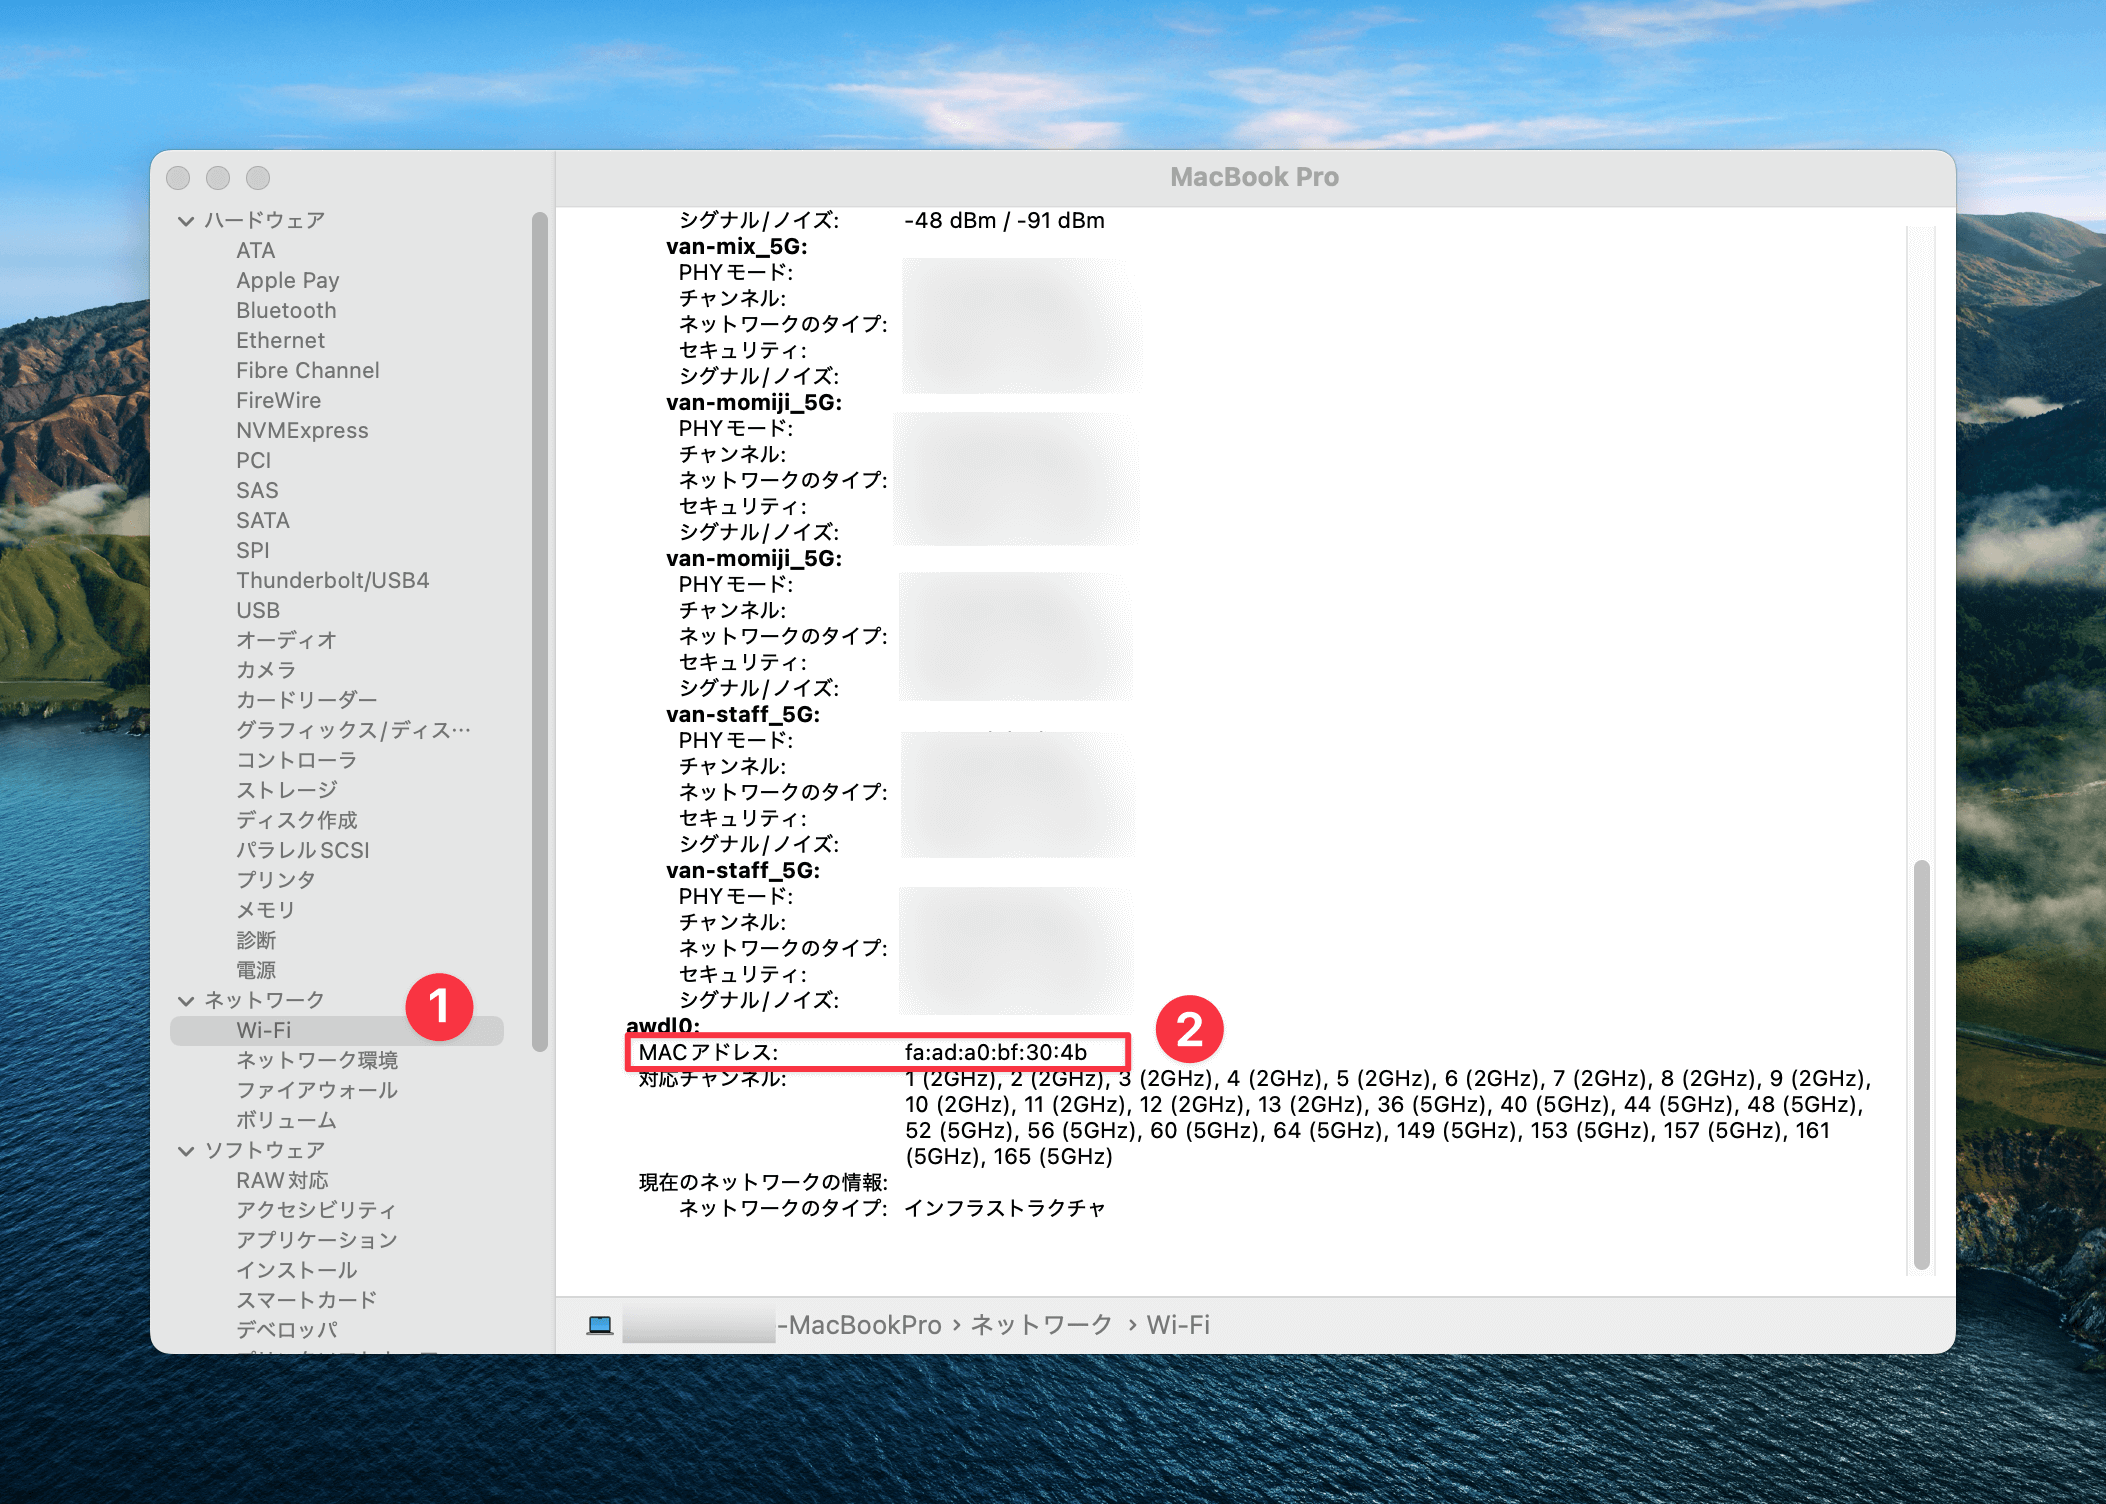Select カードリーダー entry
2106x1504 pixels.
pos(307,701)
